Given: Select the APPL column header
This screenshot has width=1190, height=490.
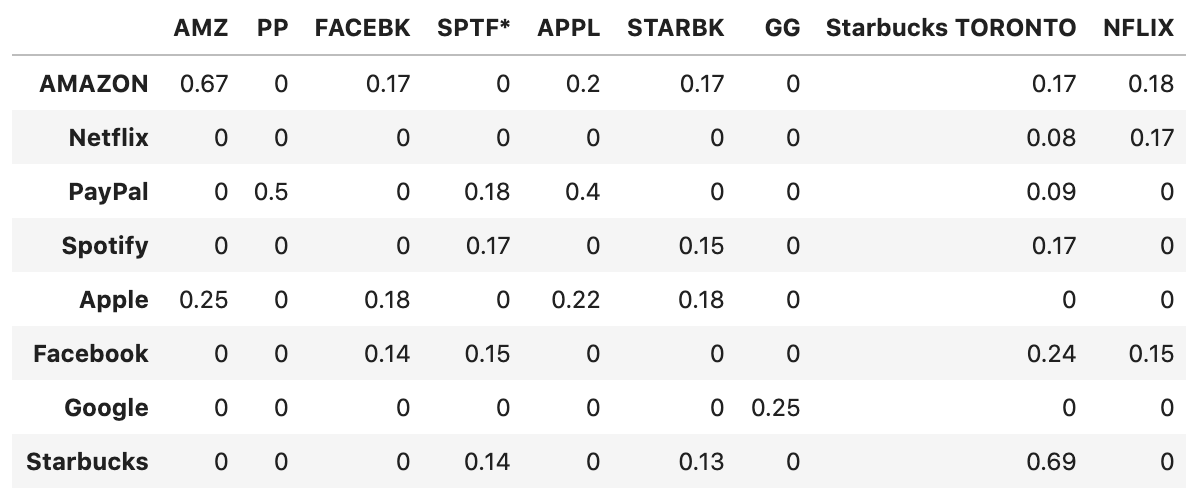Looking at the screenshot, I should [568, 28].
